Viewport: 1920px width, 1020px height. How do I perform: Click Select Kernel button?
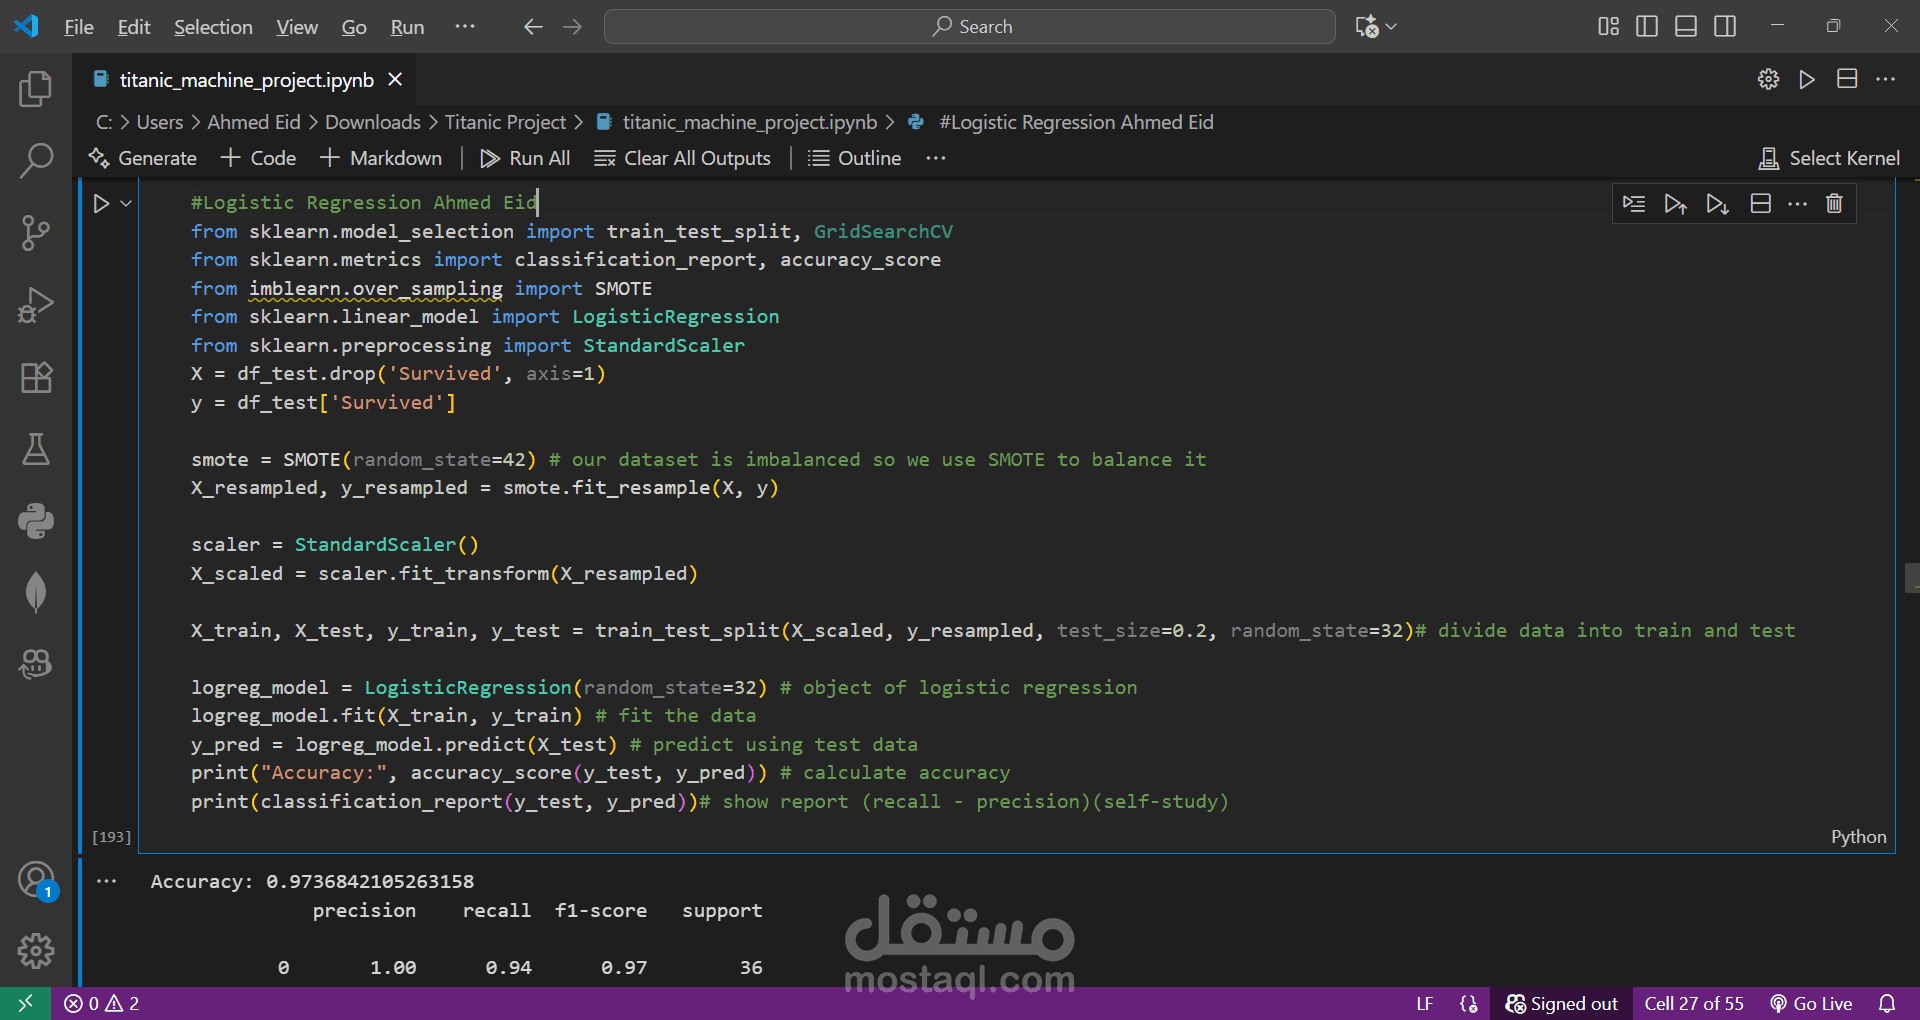[x=1829, y=158]
